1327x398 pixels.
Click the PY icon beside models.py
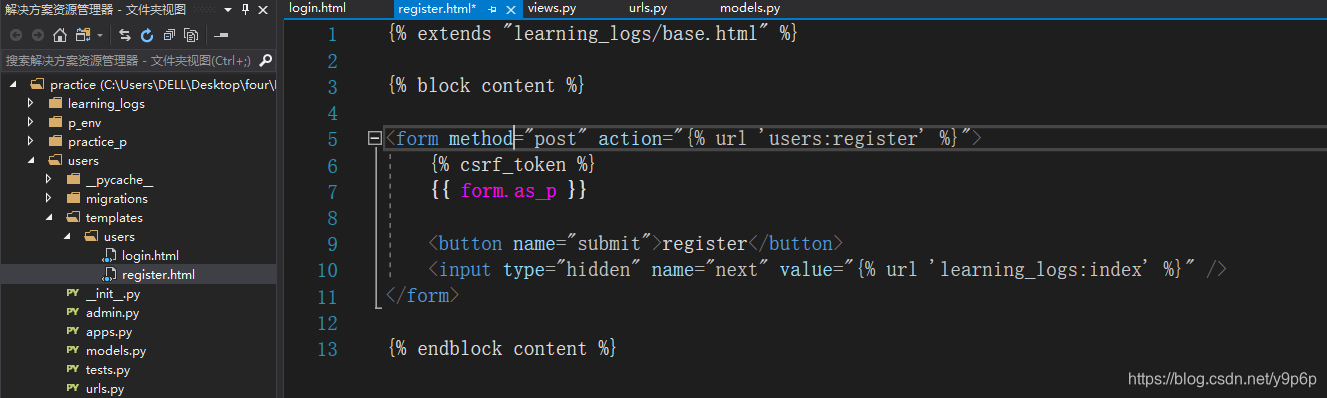coord(72,350)
